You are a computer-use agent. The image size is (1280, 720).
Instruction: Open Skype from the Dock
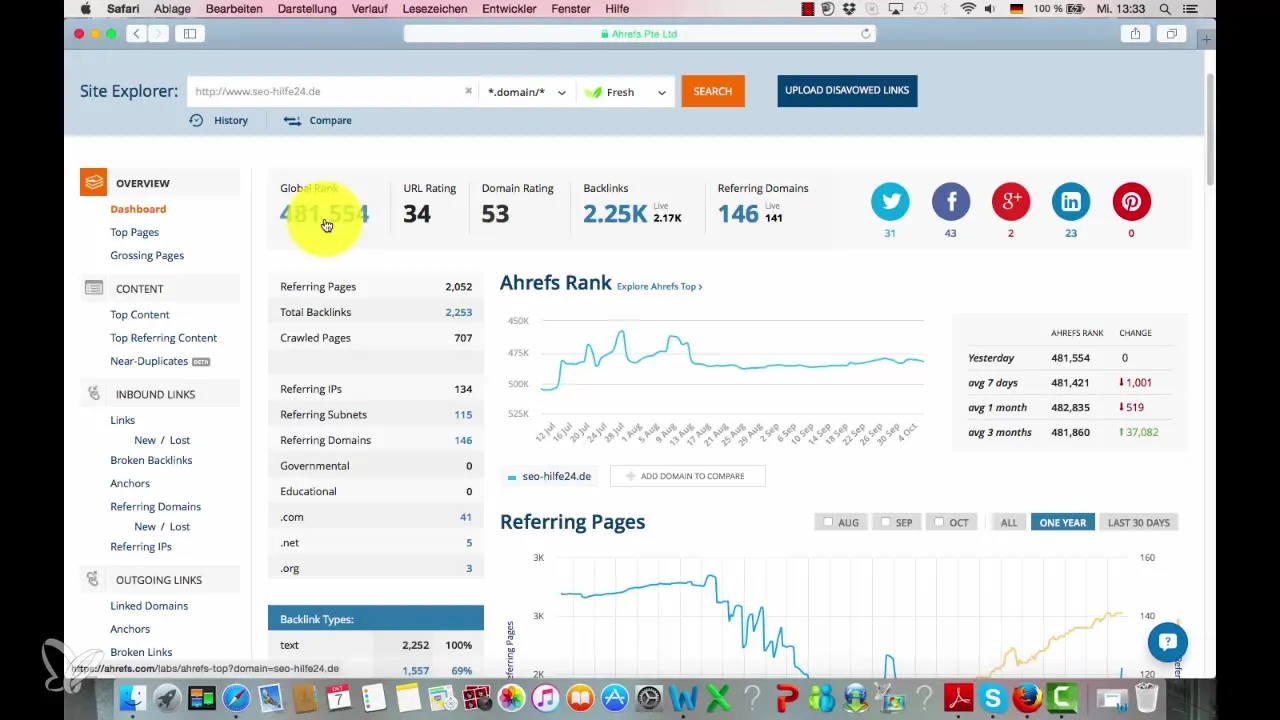[x=993, y=697]
